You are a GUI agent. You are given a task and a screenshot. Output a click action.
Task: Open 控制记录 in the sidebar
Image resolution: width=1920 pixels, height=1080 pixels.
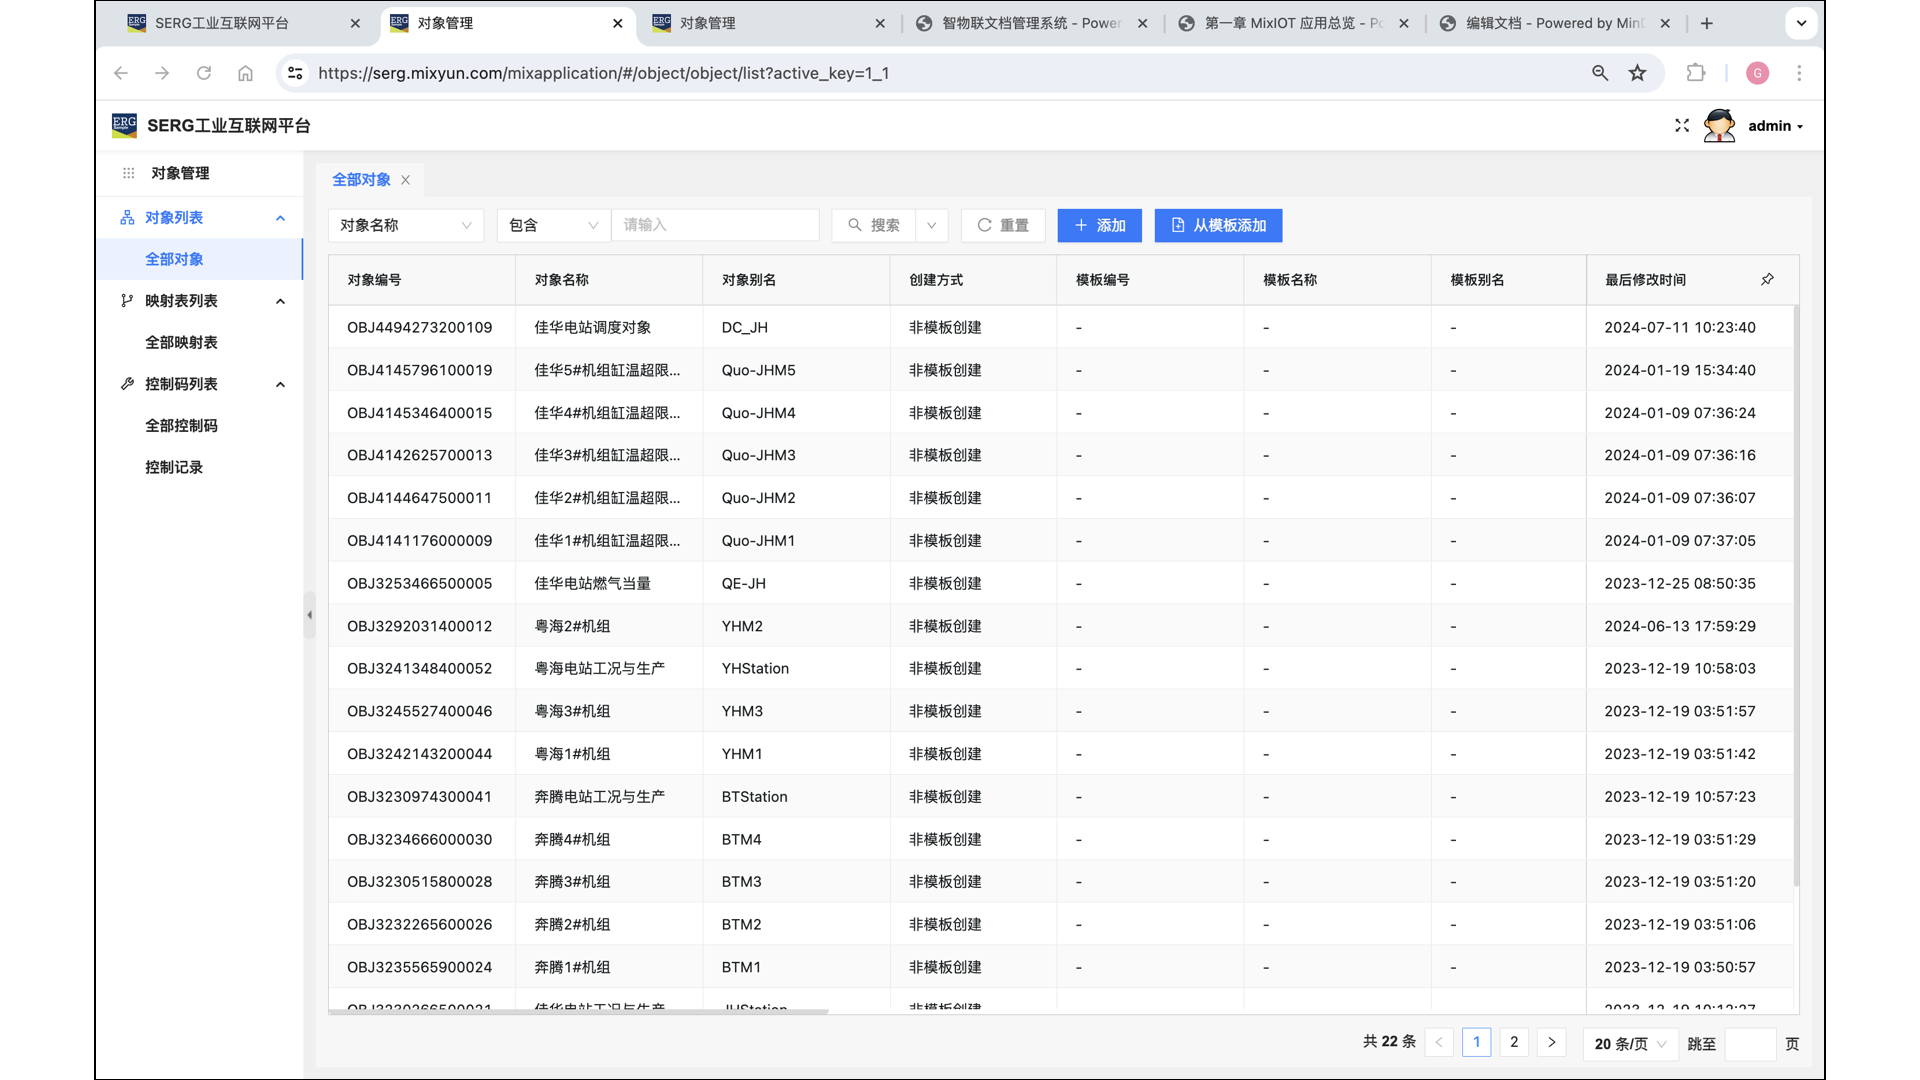point(174,467)
